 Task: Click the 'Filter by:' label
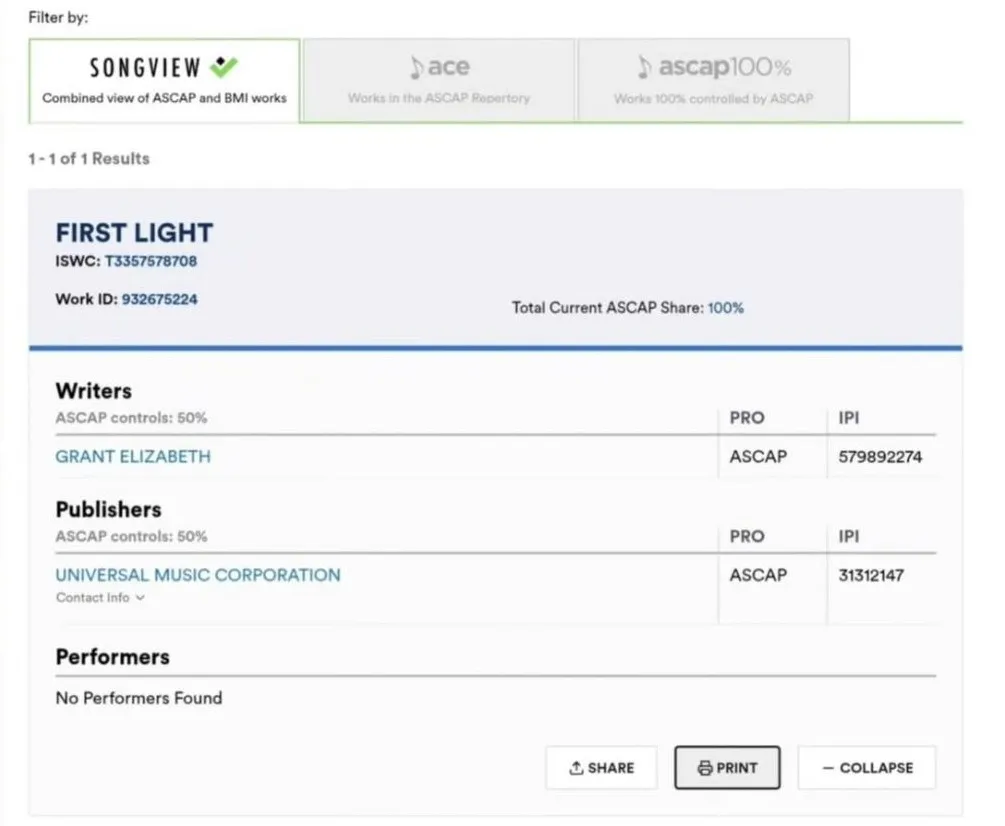point(58,17)
